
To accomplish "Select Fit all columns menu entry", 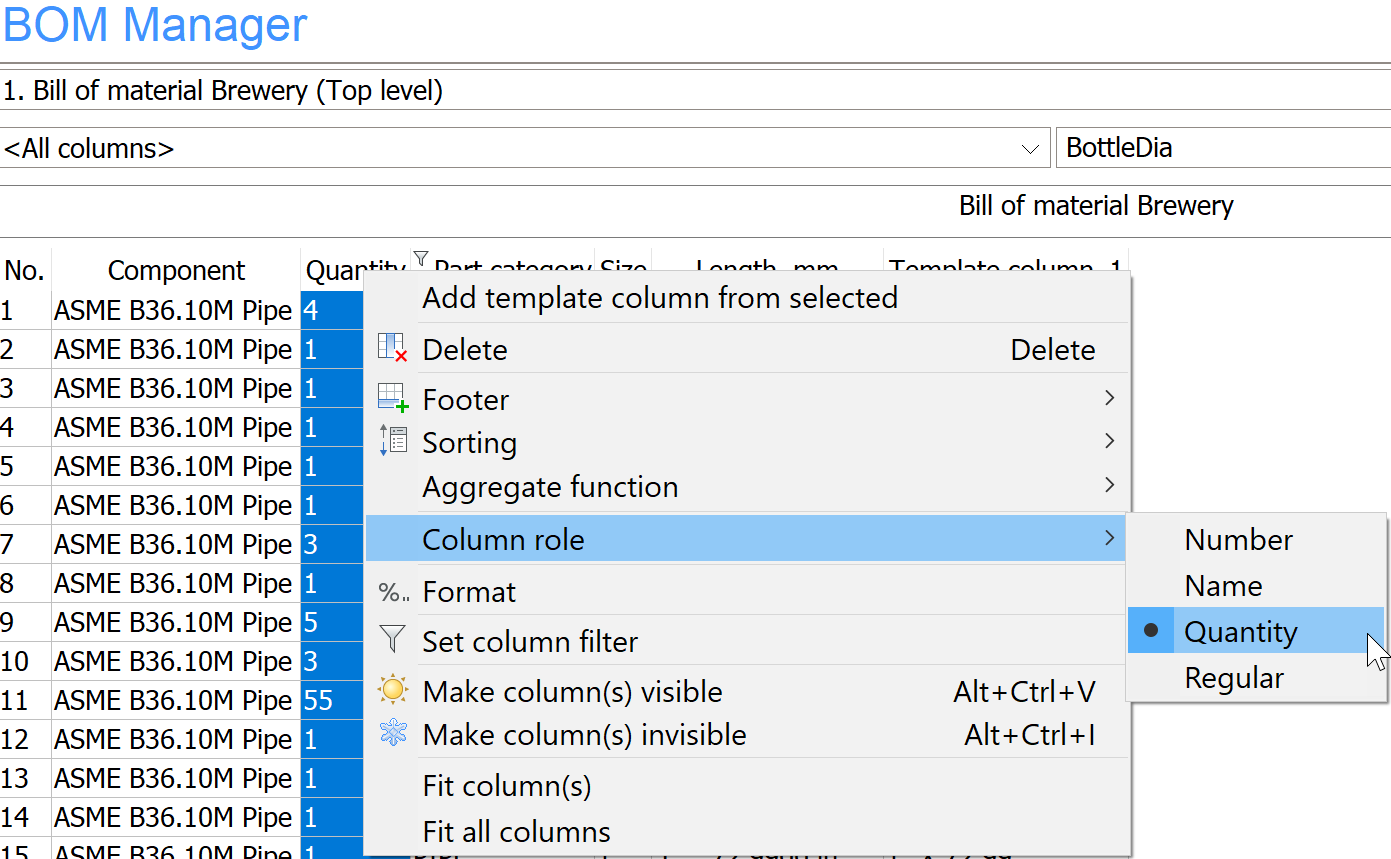I will tap(516, 832).
